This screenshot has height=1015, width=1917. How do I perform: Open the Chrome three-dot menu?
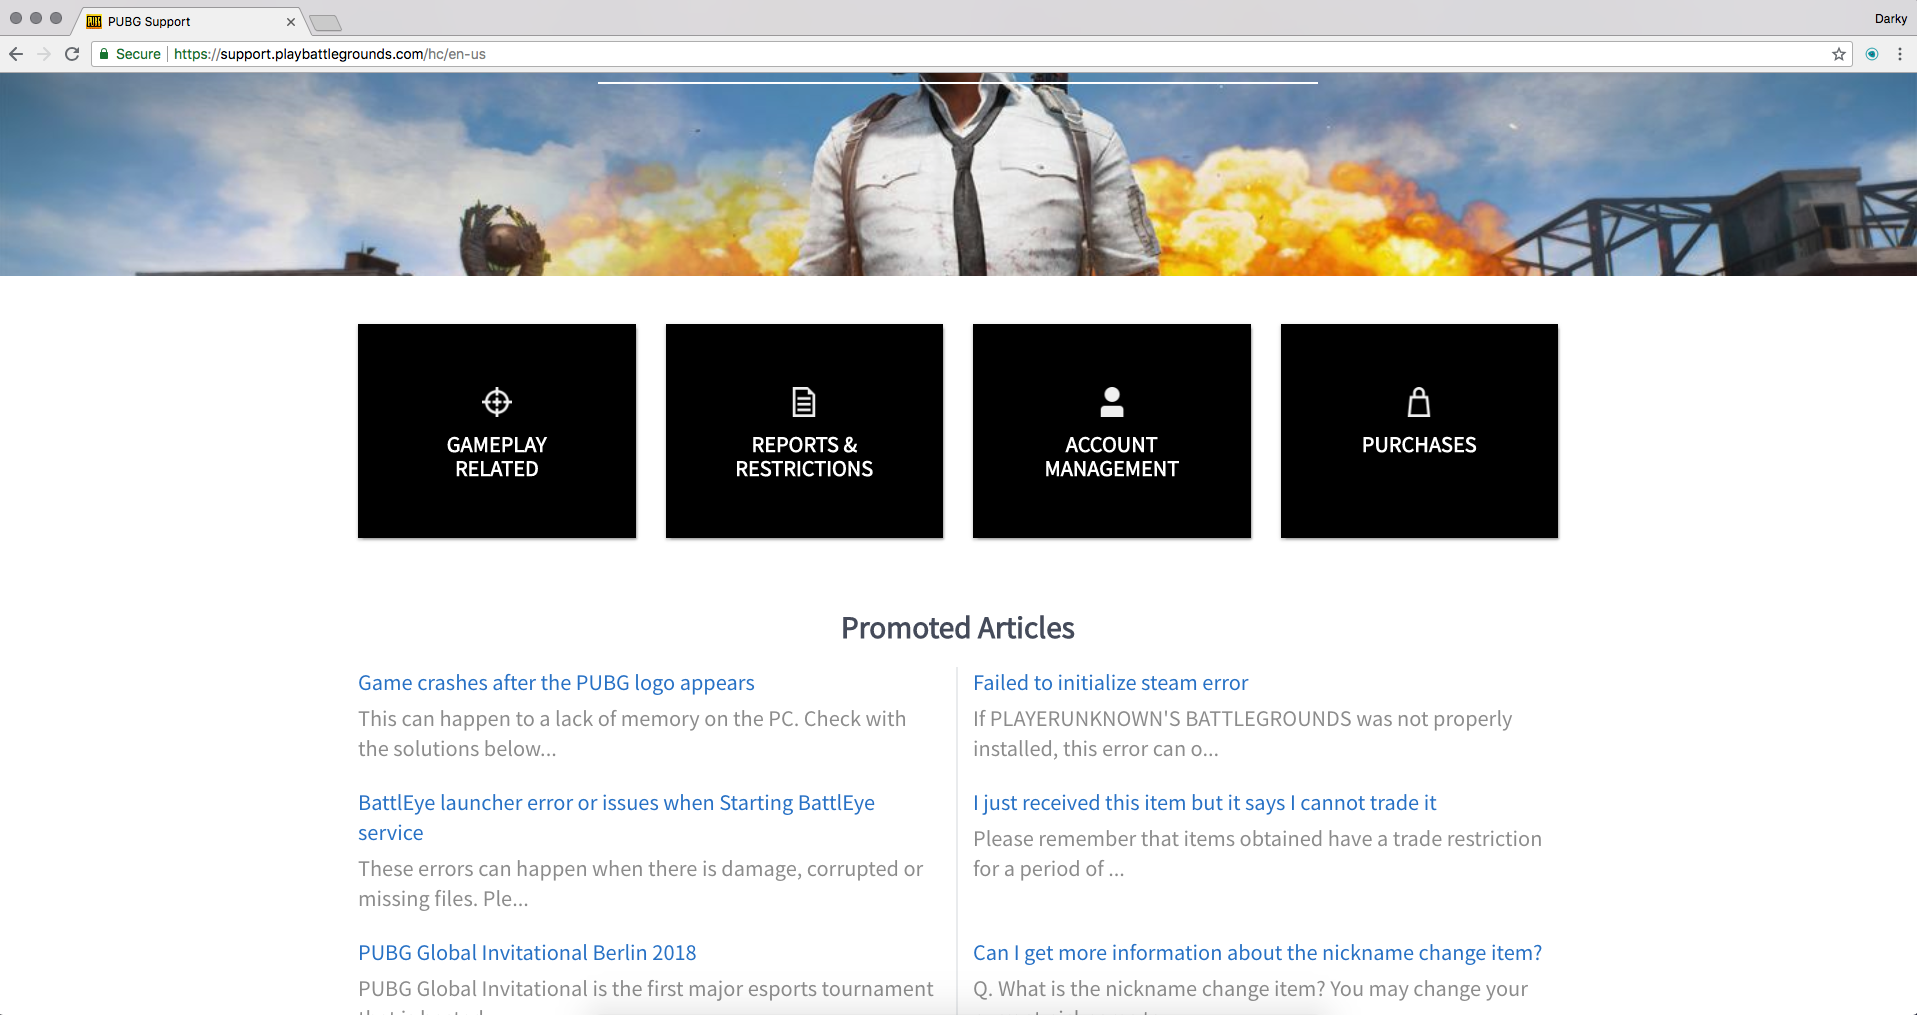click(1900, 54)
